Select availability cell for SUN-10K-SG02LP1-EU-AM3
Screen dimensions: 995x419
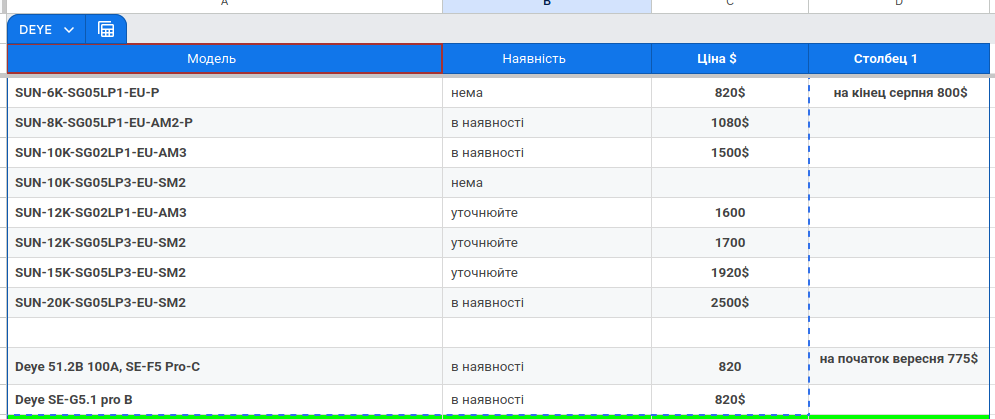547,153
